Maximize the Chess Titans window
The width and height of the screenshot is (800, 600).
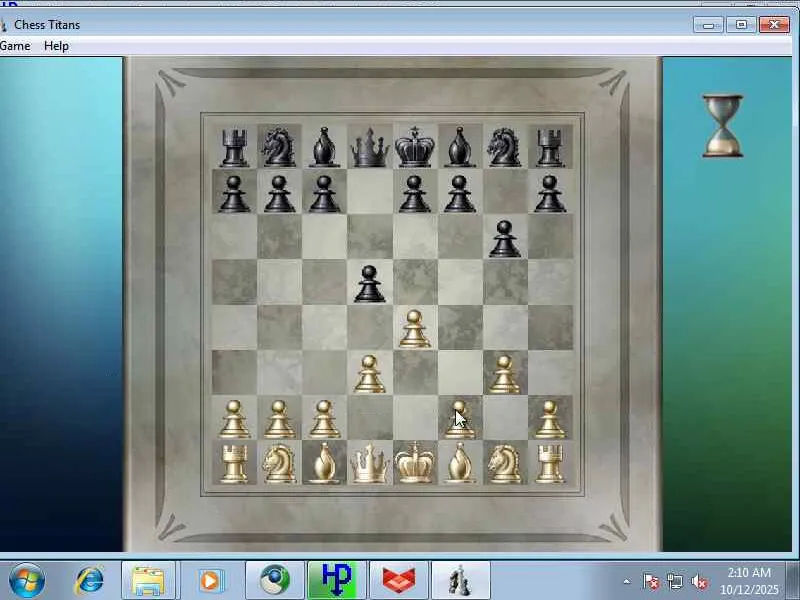pos(741,24)
